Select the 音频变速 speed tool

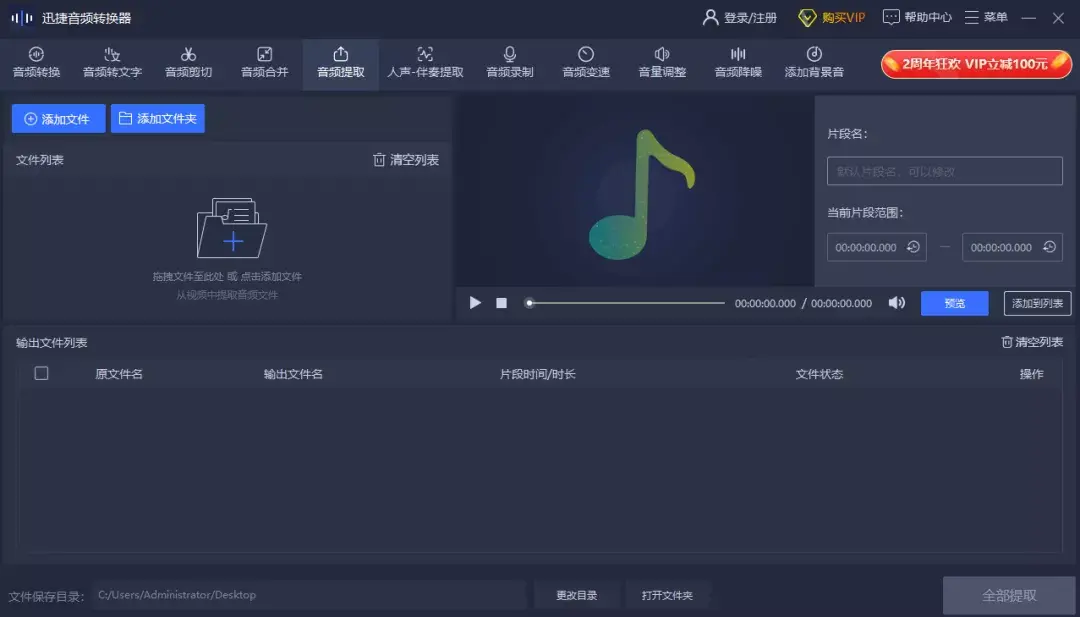584,63
